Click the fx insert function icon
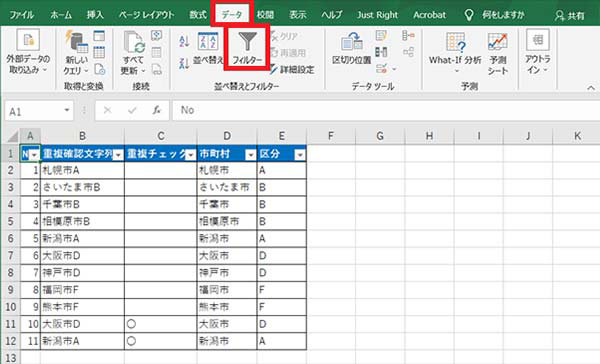Viewport: 600px width, 364px height. 156,110
